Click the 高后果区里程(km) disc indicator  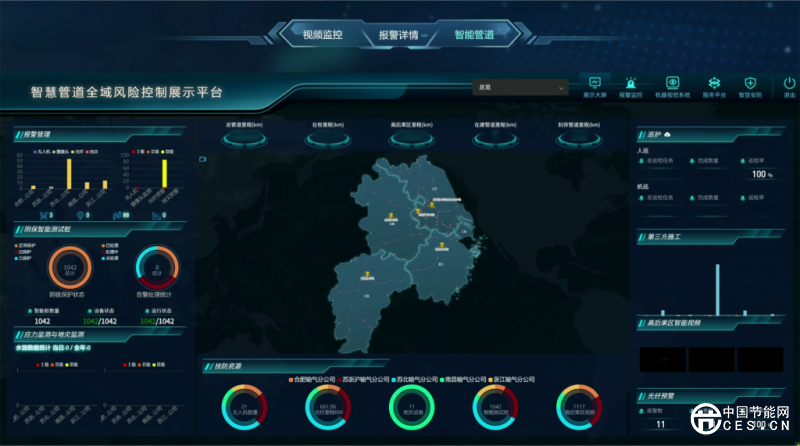pos(411,139)
